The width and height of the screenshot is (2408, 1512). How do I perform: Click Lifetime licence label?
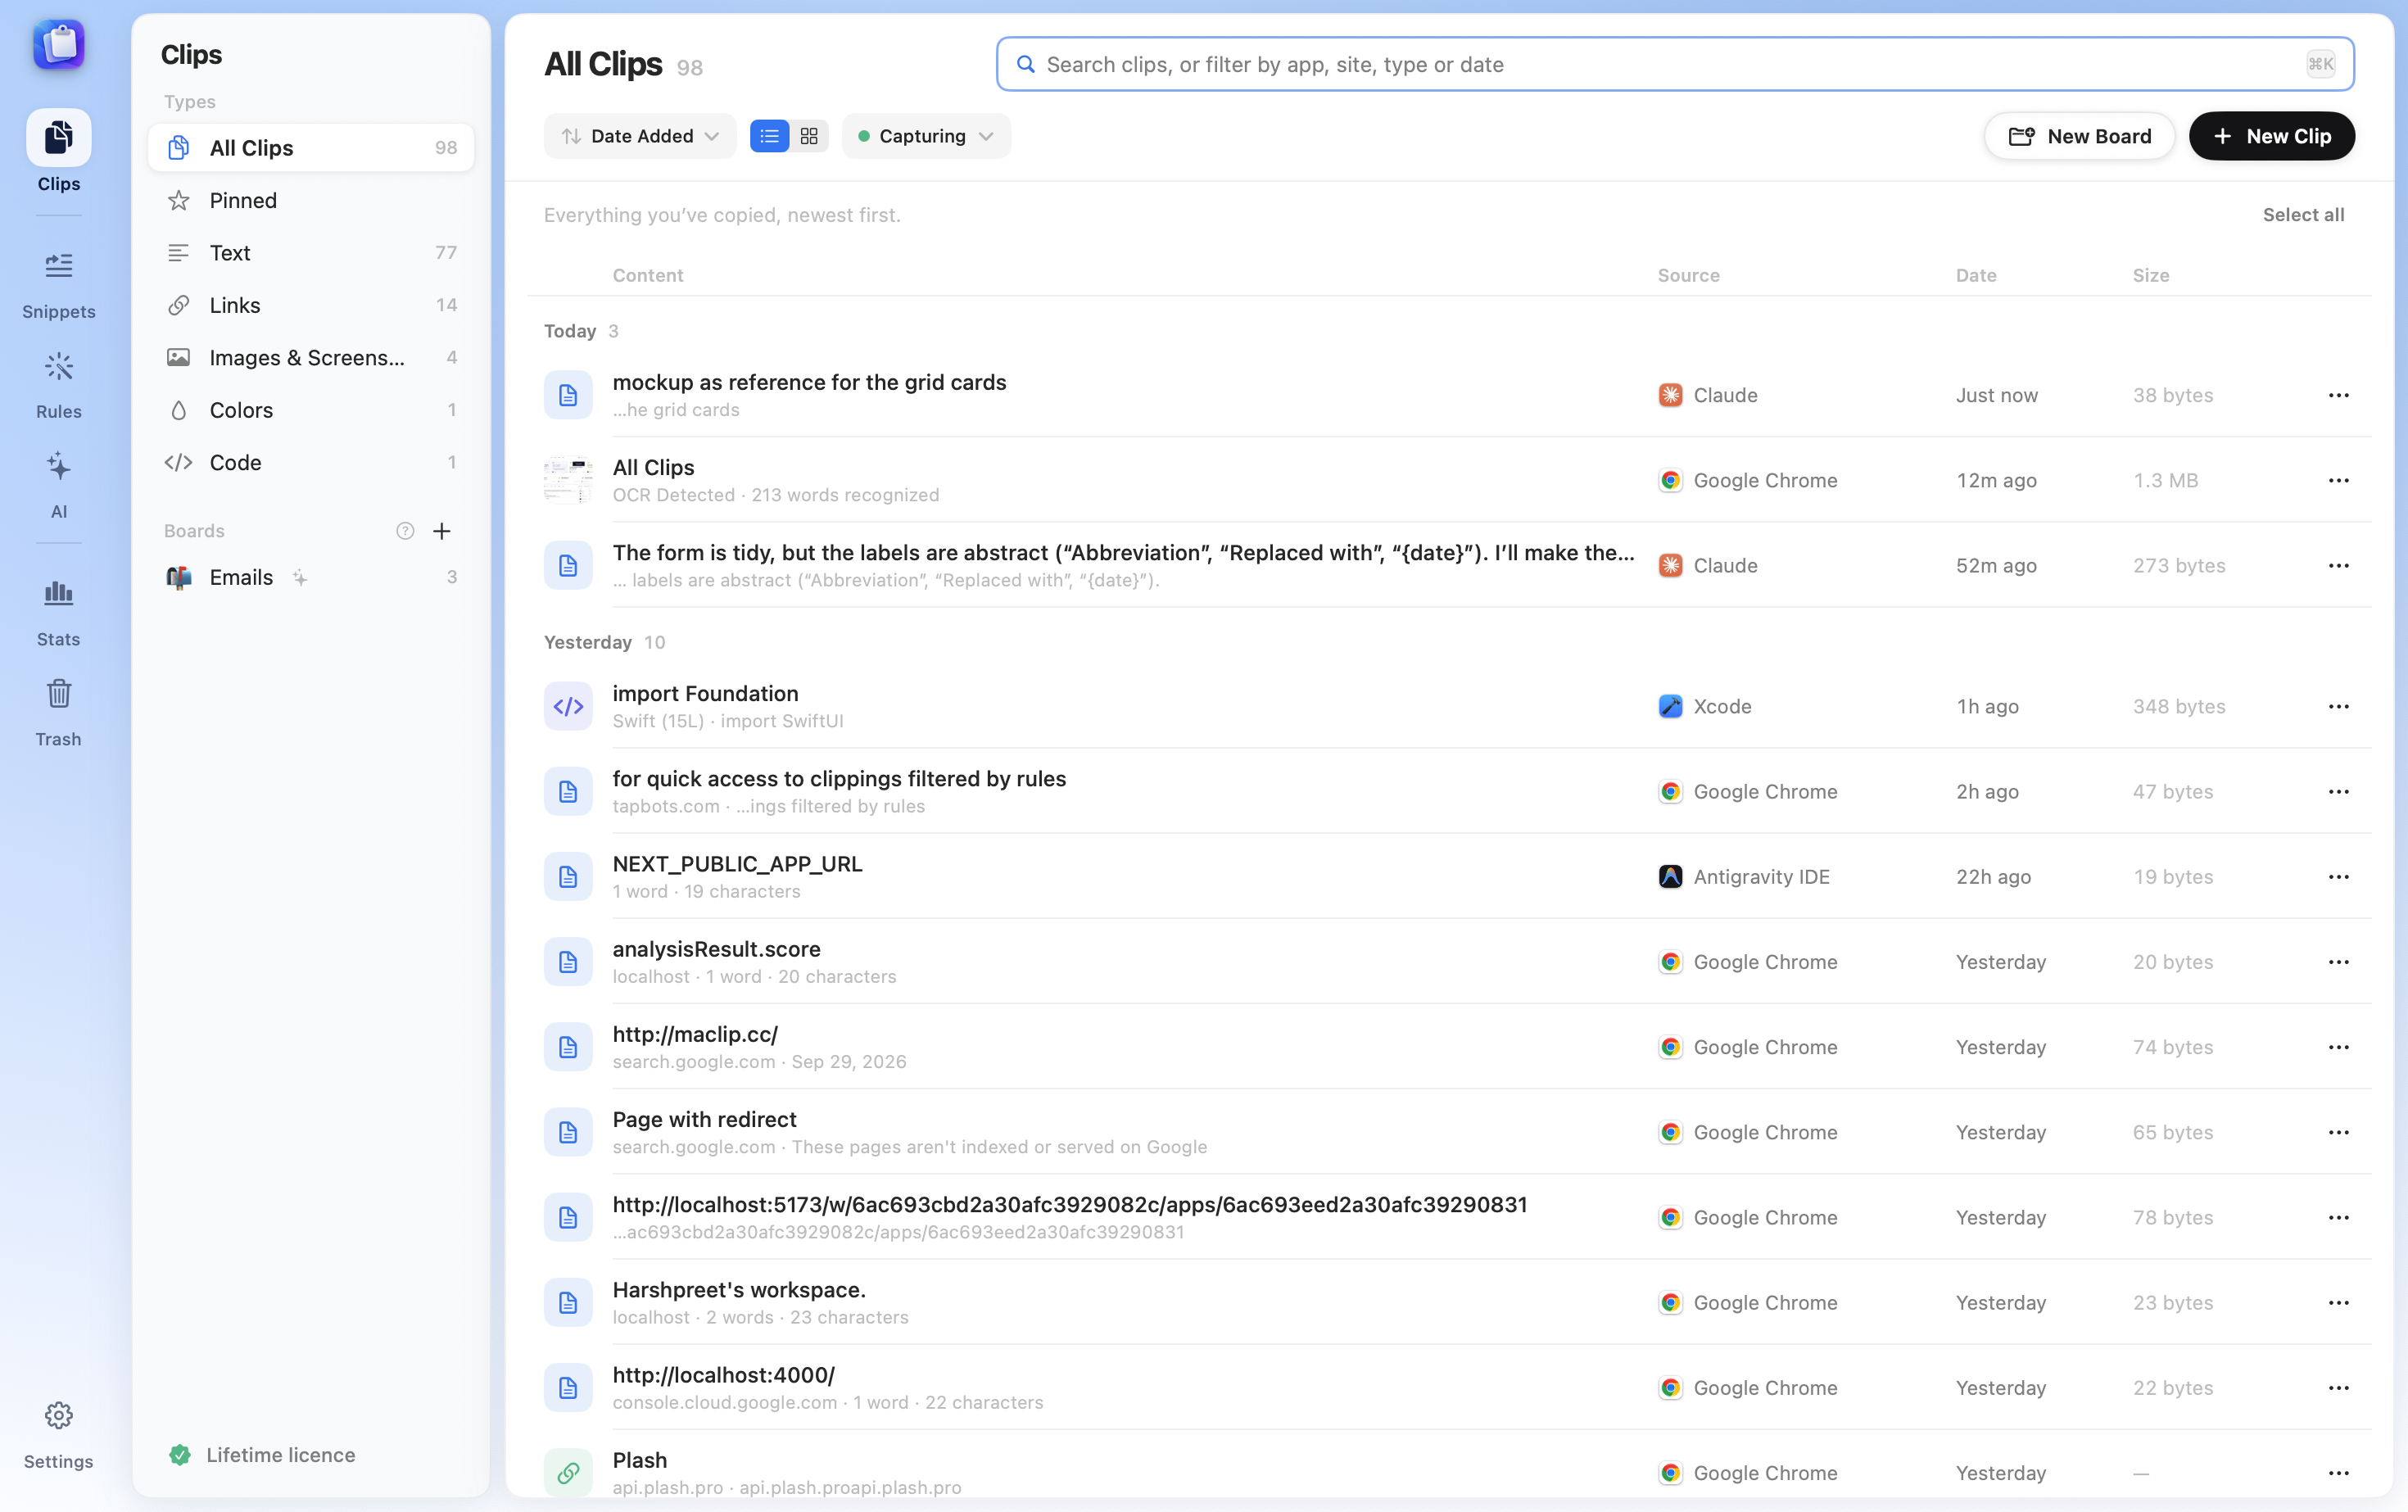tap(280, 1455)
